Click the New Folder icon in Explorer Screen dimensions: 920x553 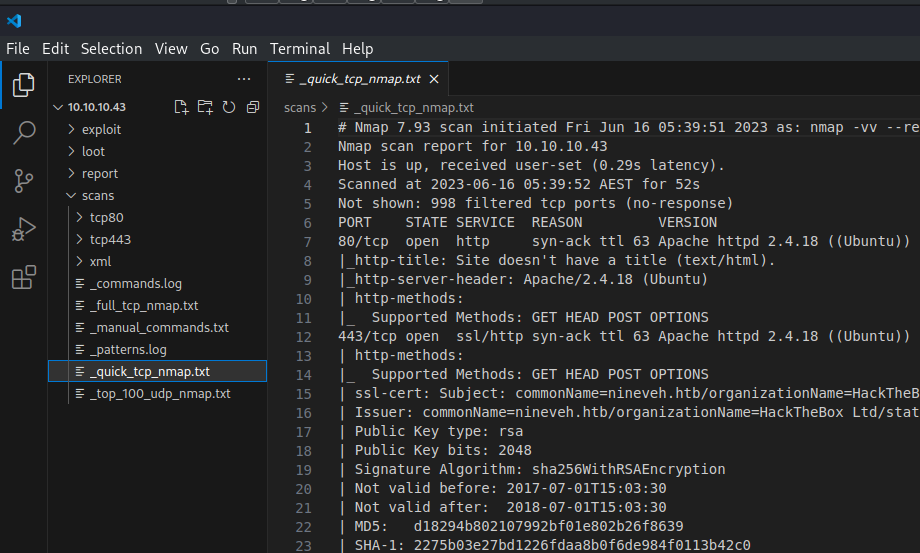pyautogui.click(x=205, y=107)
